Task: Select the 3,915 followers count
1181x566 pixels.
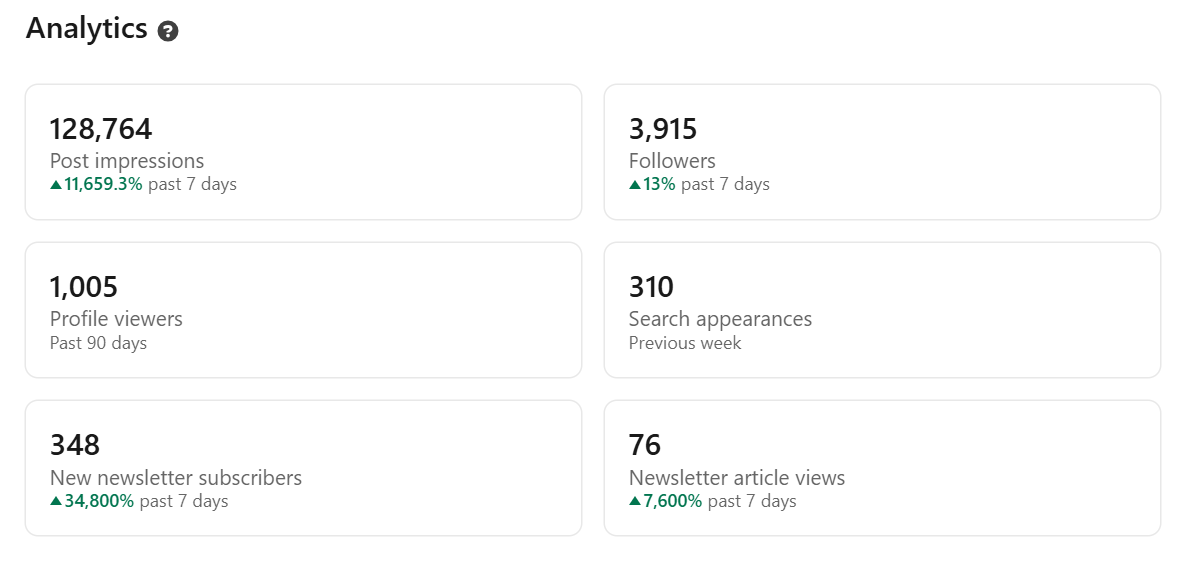Action: pos(663,129)
